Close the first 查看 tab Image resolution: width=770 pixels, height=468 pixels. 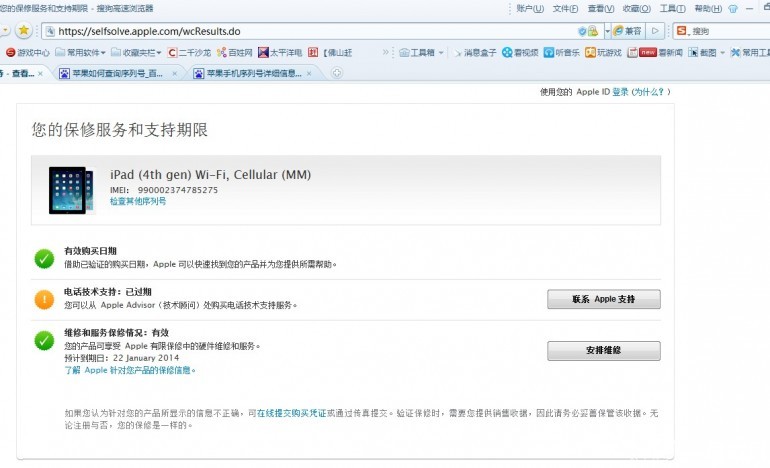tap(40, 74)
